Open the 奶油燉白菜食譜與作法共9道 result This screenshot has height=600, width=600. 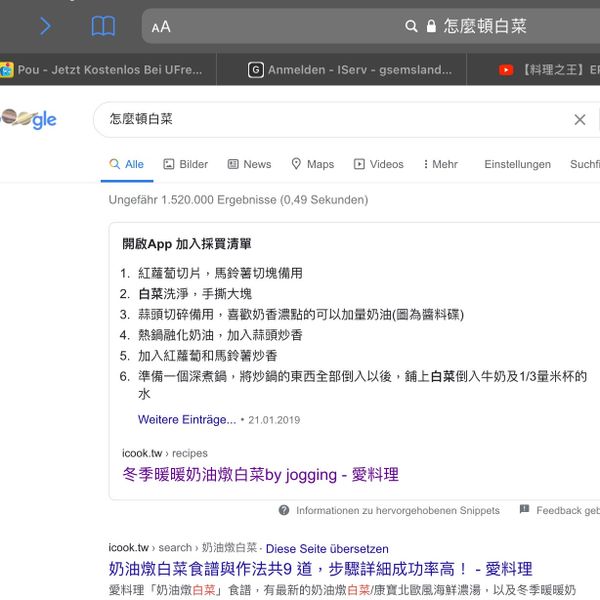[320, 569]
